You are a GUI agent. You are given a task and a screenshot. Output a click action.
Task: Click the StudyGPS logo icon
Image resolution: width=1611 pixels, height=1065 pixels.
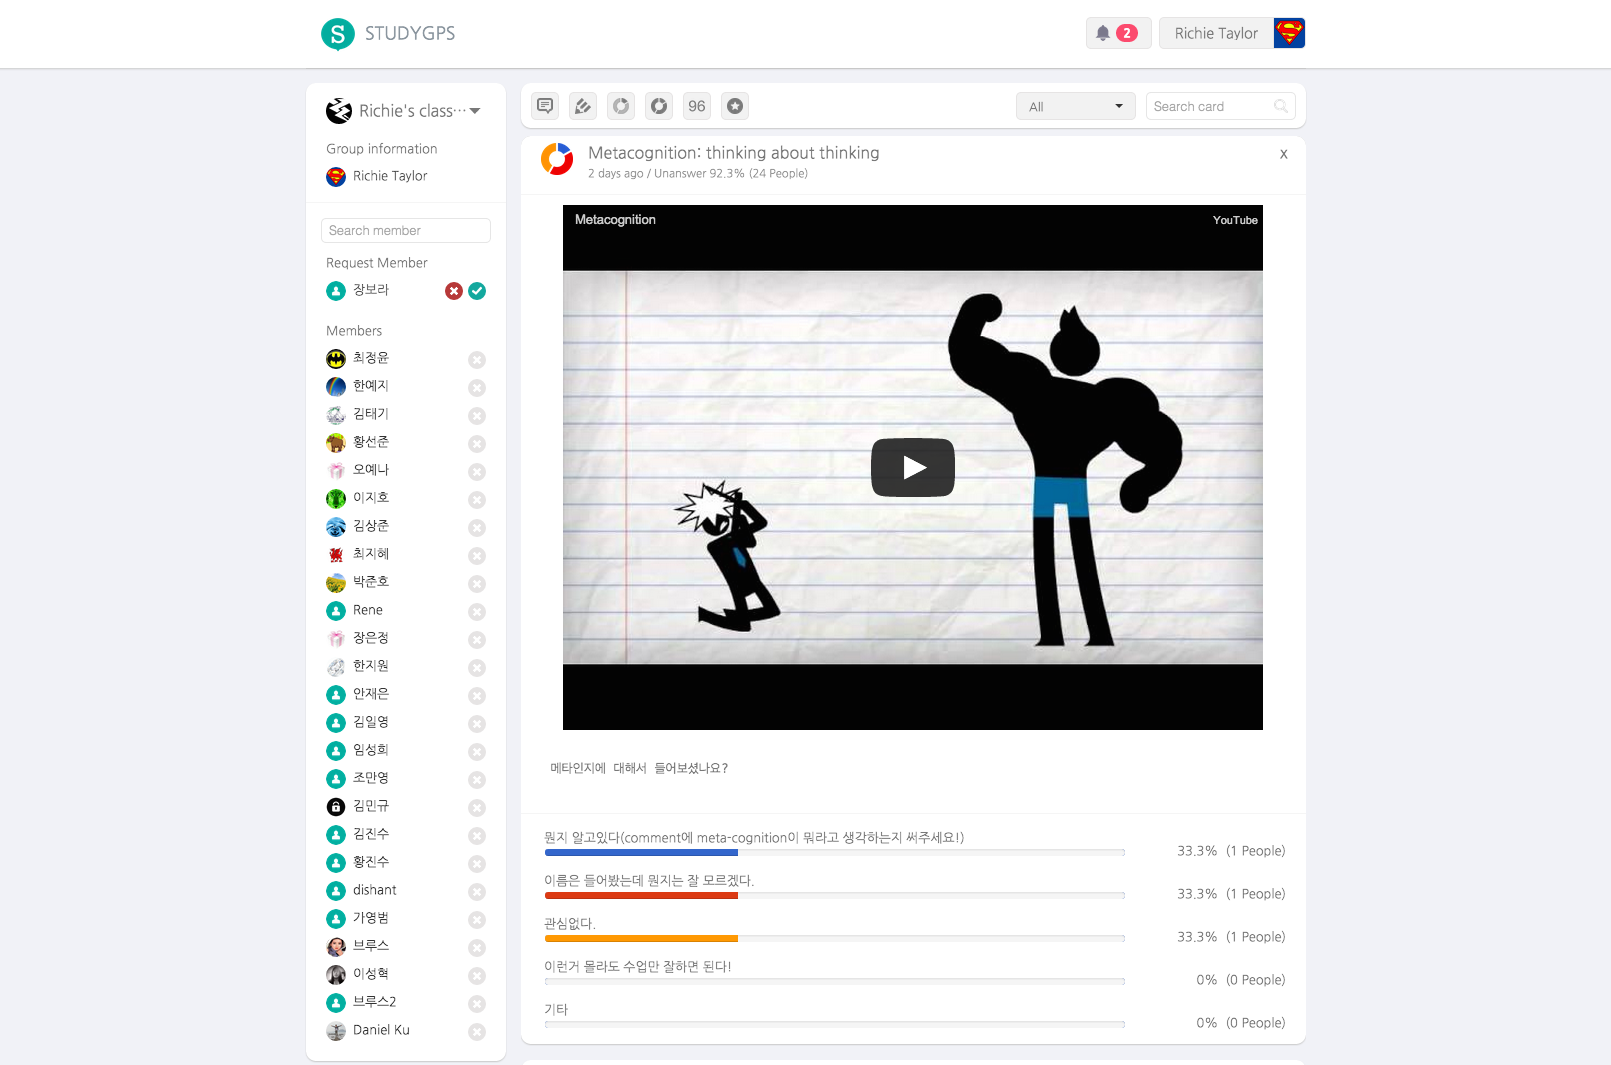338,34
